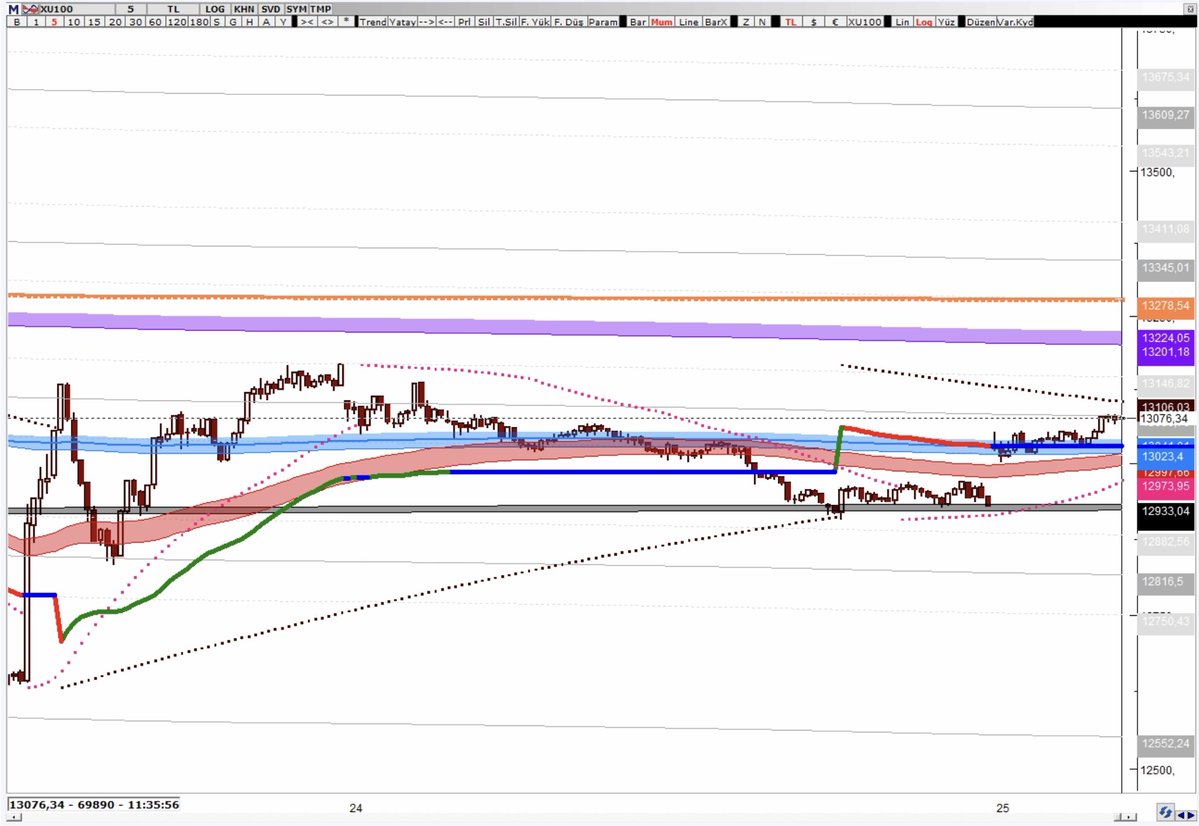
Task: Click the SVD button
Action: [271, 9]
